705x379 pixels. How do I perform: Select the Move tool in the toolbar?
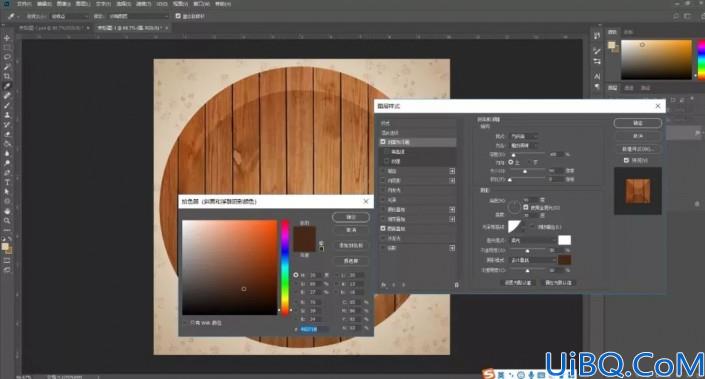coord(7,38)
